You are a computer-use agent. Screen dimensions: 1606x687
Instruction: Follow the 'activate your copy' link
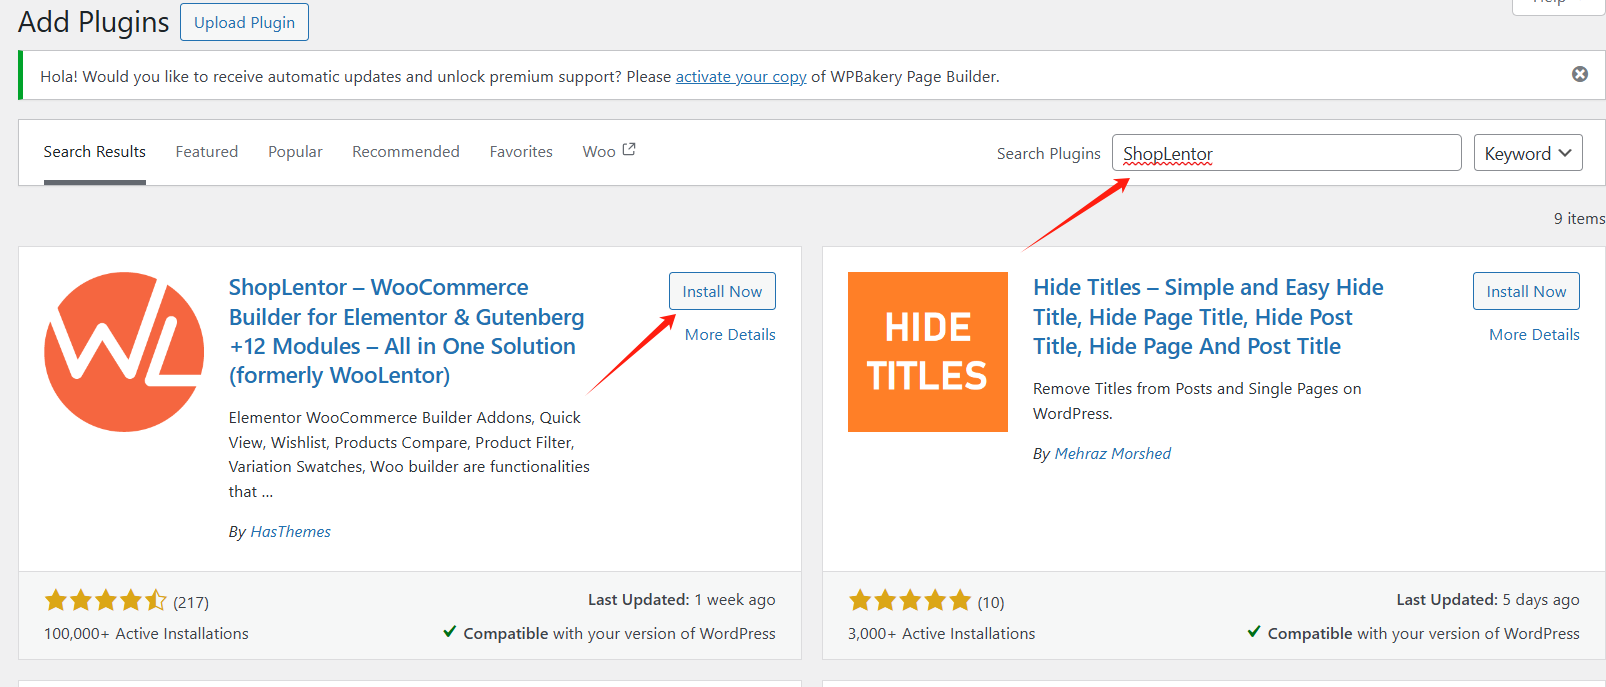(741, 77)
